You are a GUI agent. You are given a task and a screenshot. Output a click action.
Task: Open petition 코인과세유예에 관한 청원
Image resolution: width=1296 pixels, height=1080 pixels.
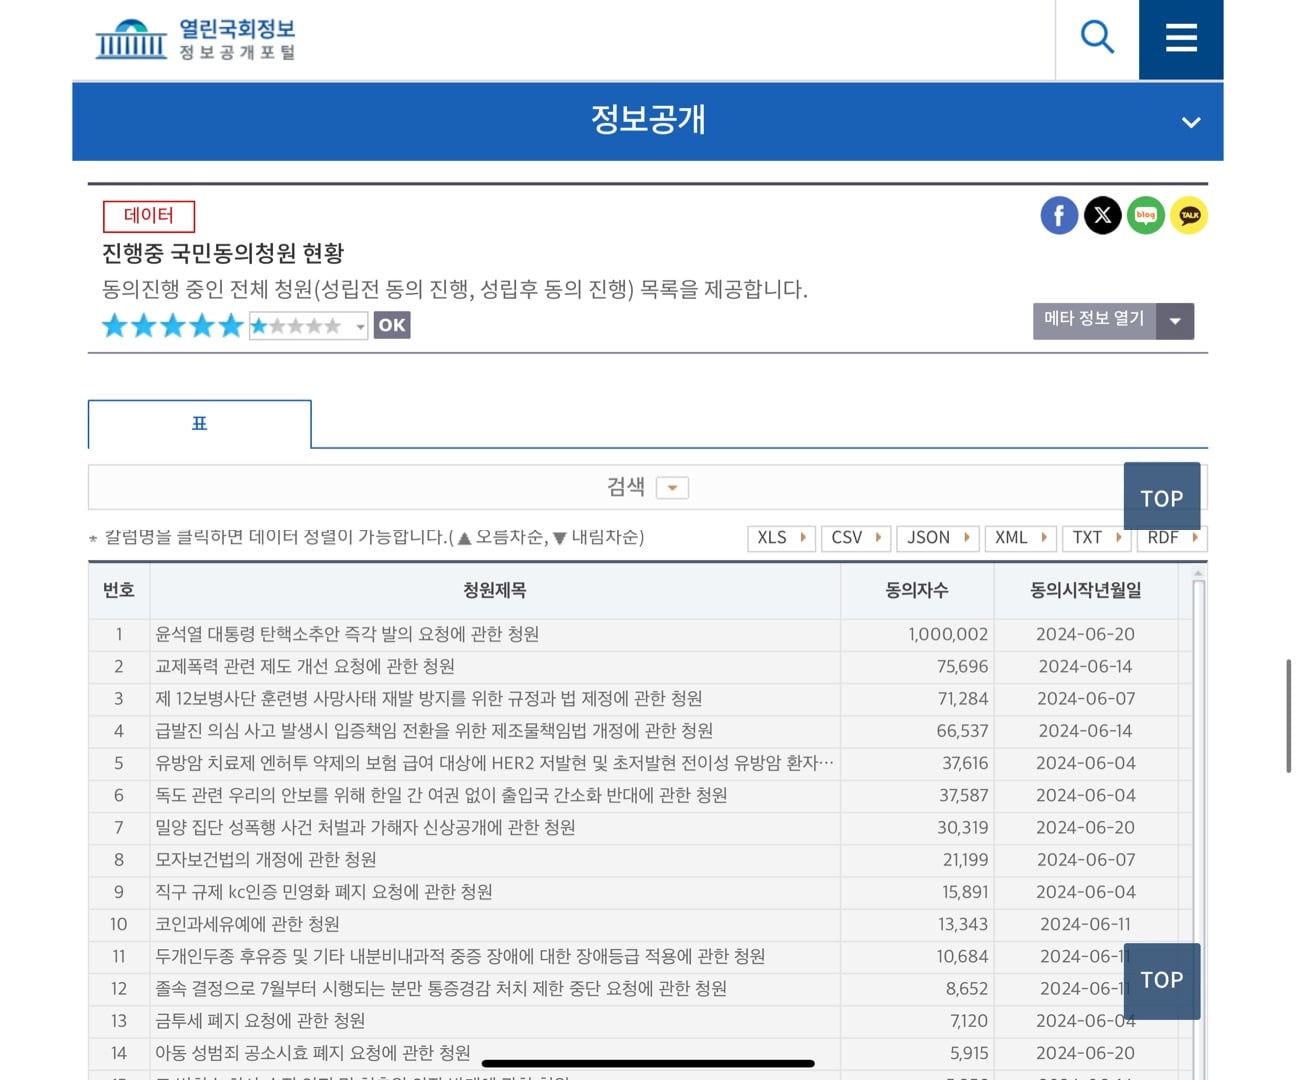tap(247, 924)
